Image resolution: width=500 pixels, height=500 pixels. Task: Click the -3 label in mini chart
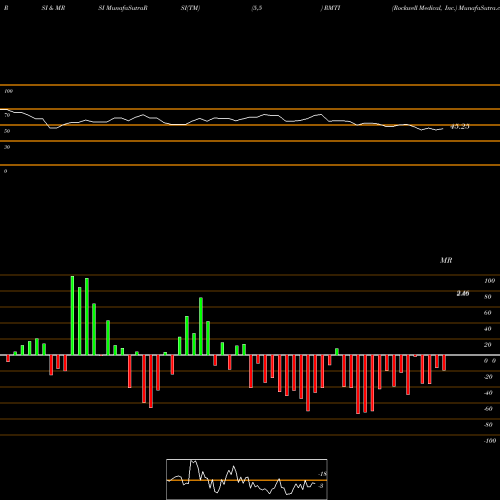tap(321, 486)
